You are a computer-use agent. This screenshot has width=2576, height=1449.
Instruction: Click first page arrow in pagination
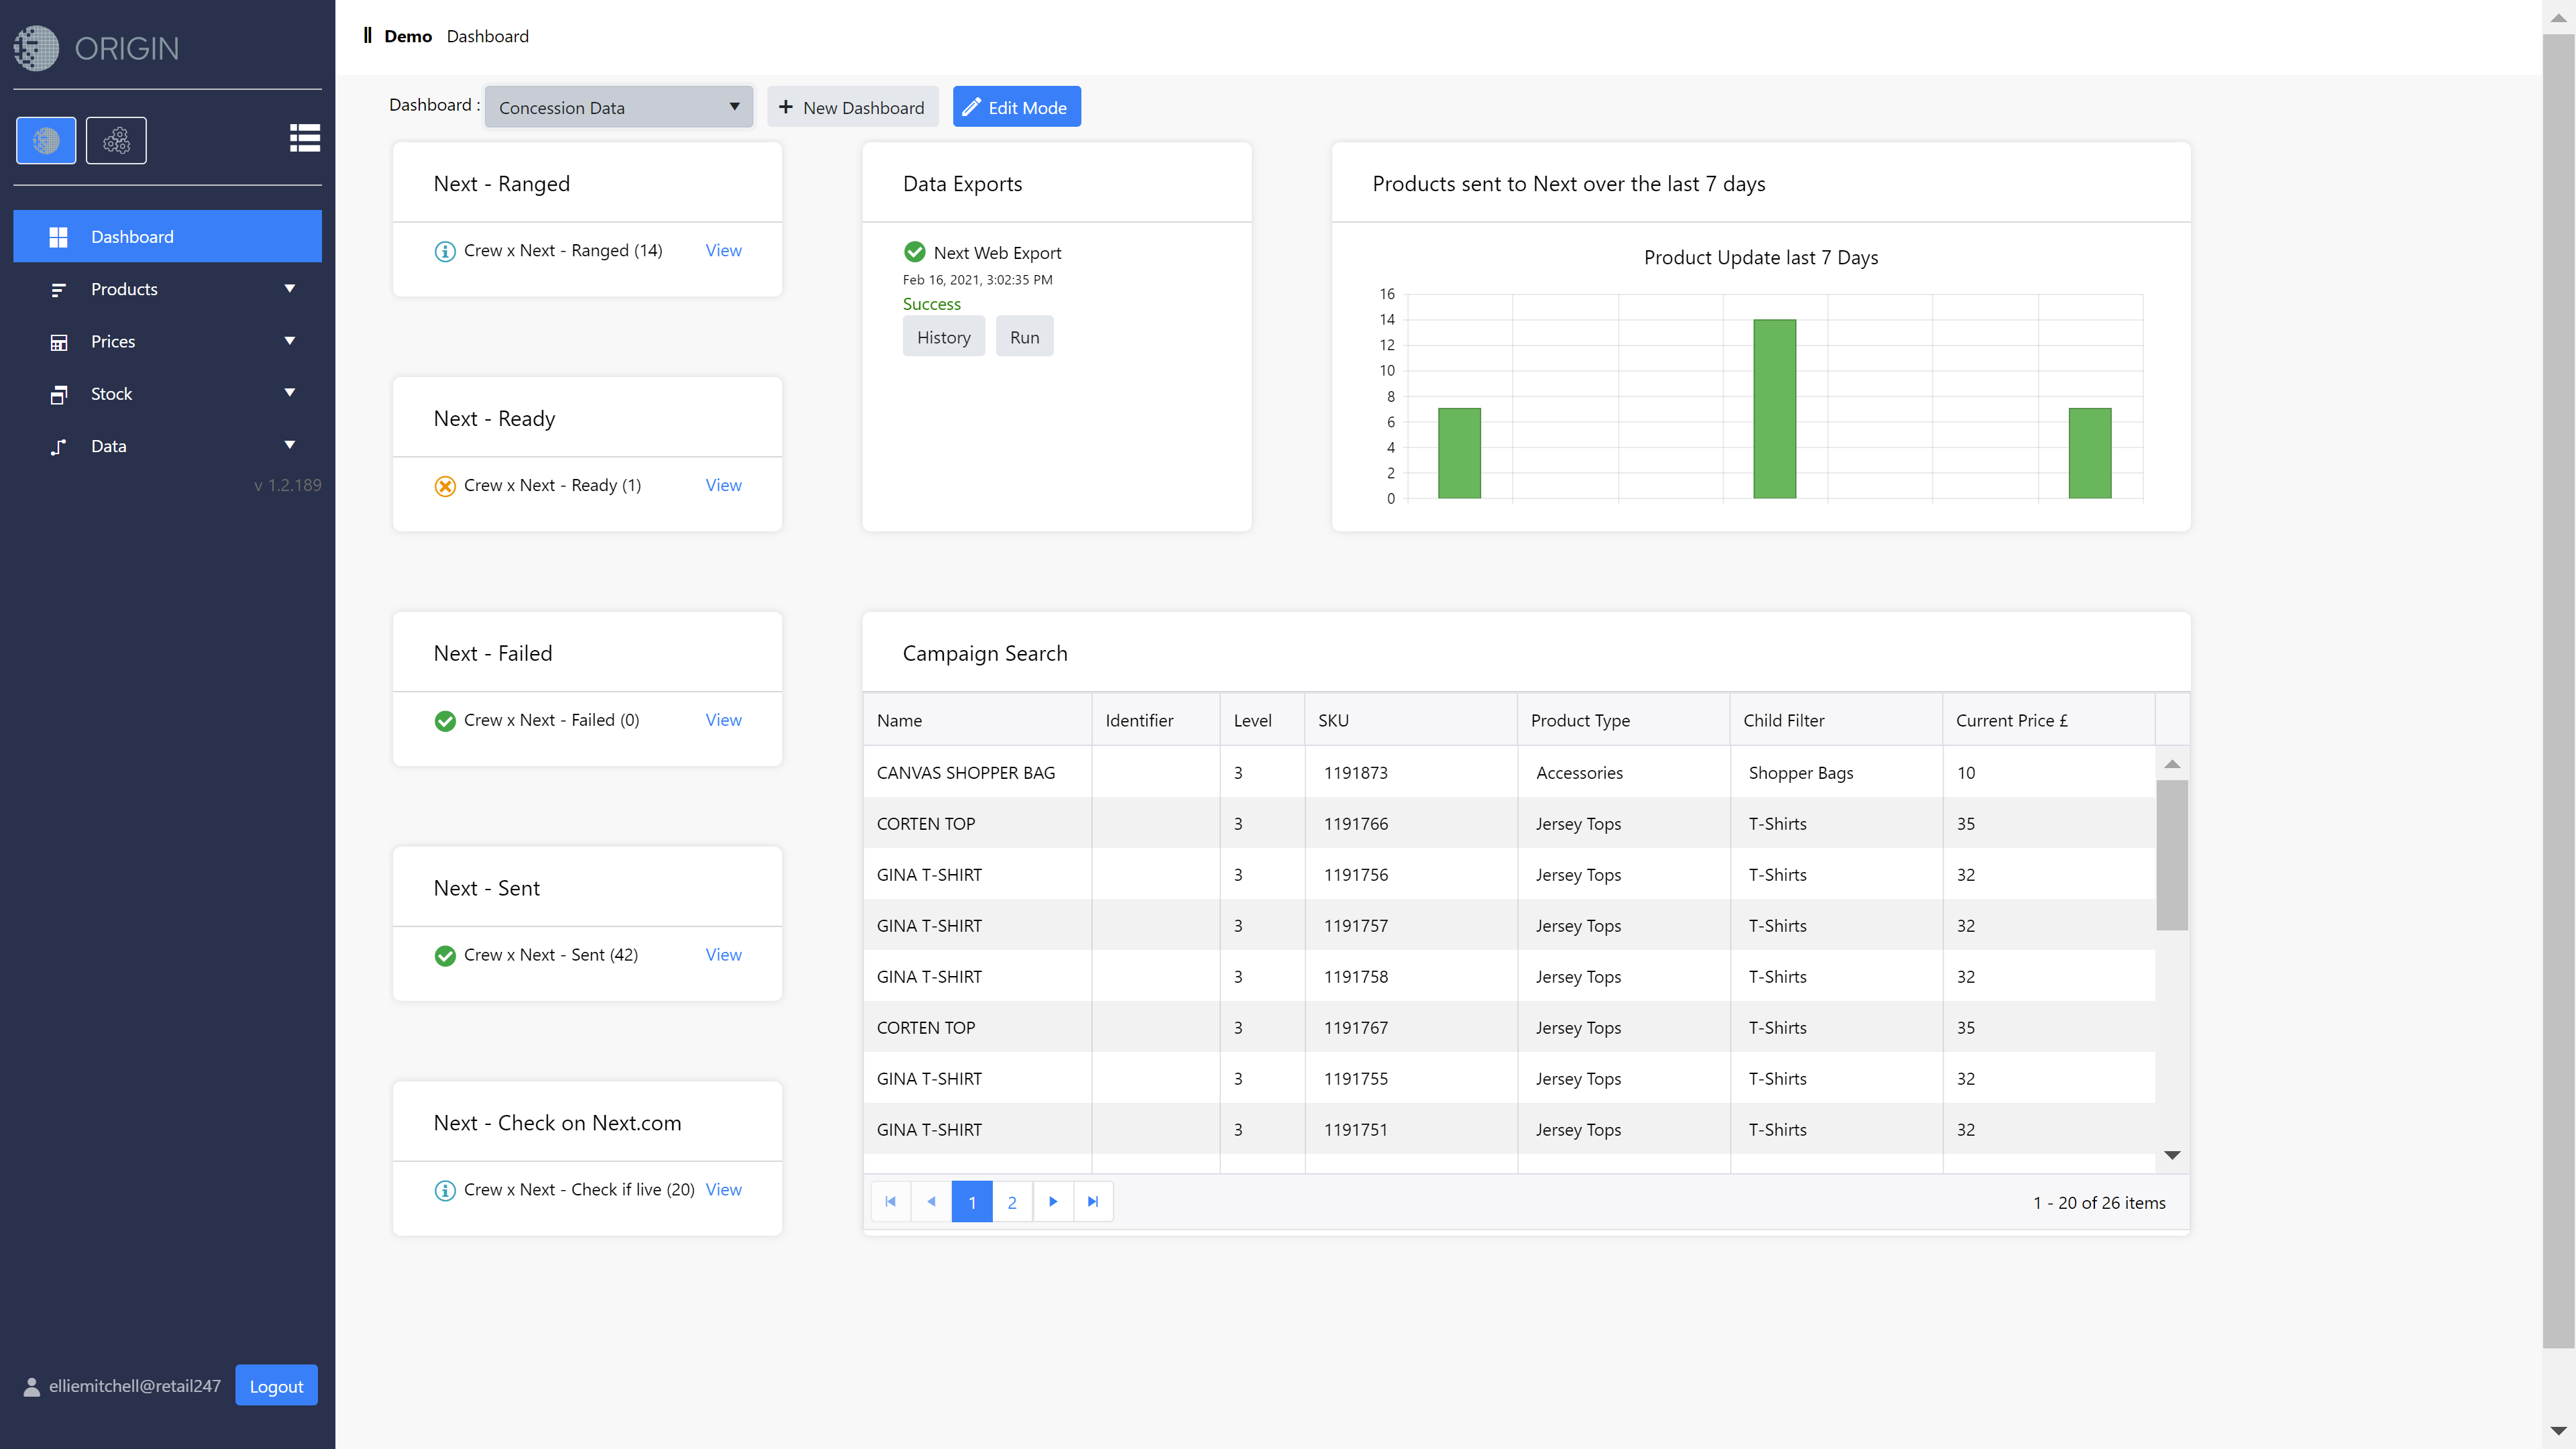point(890,1202)
